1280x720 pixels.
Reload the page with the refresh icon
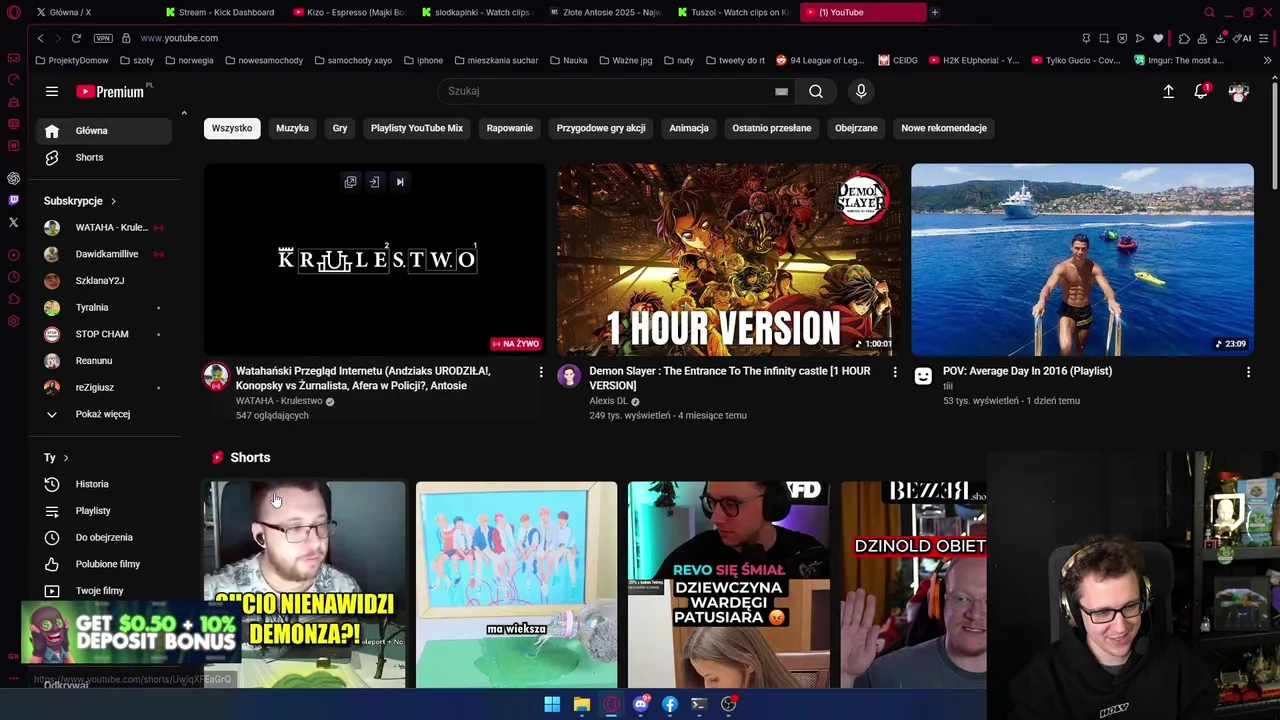click(x=76, y=38)
